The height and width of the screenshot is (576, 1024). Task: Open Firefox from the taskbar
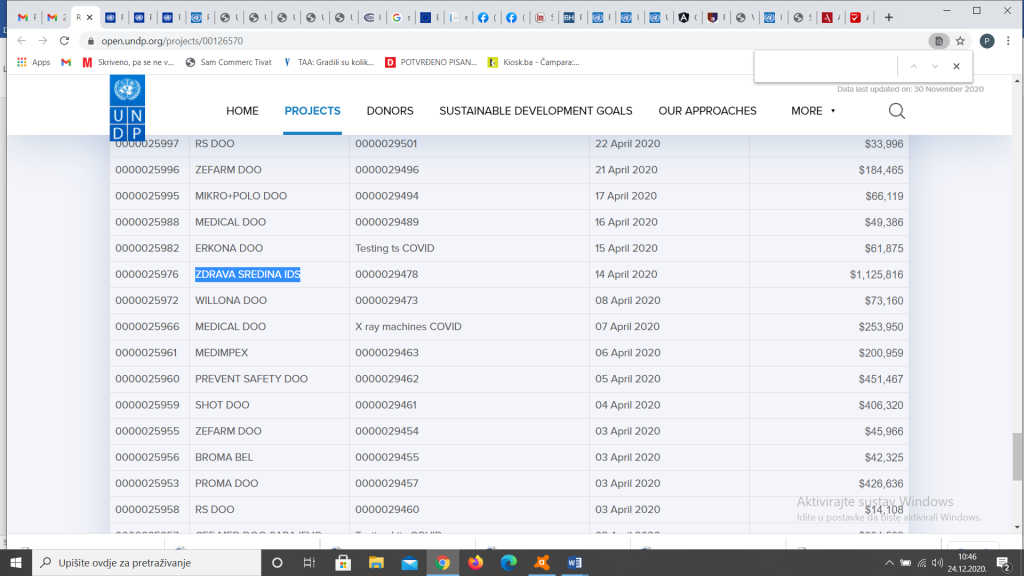475,562
